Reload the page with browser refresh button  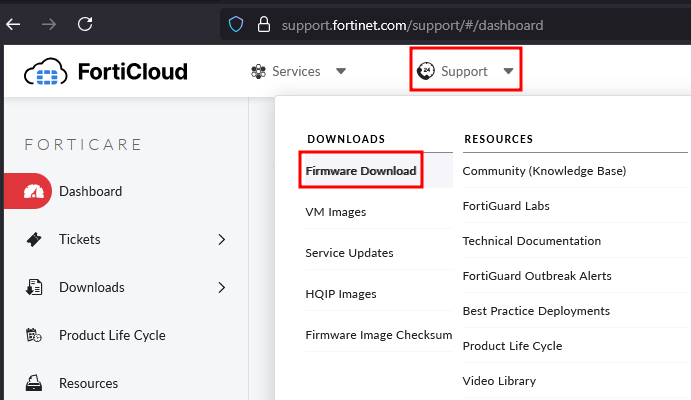pos(85,22)
